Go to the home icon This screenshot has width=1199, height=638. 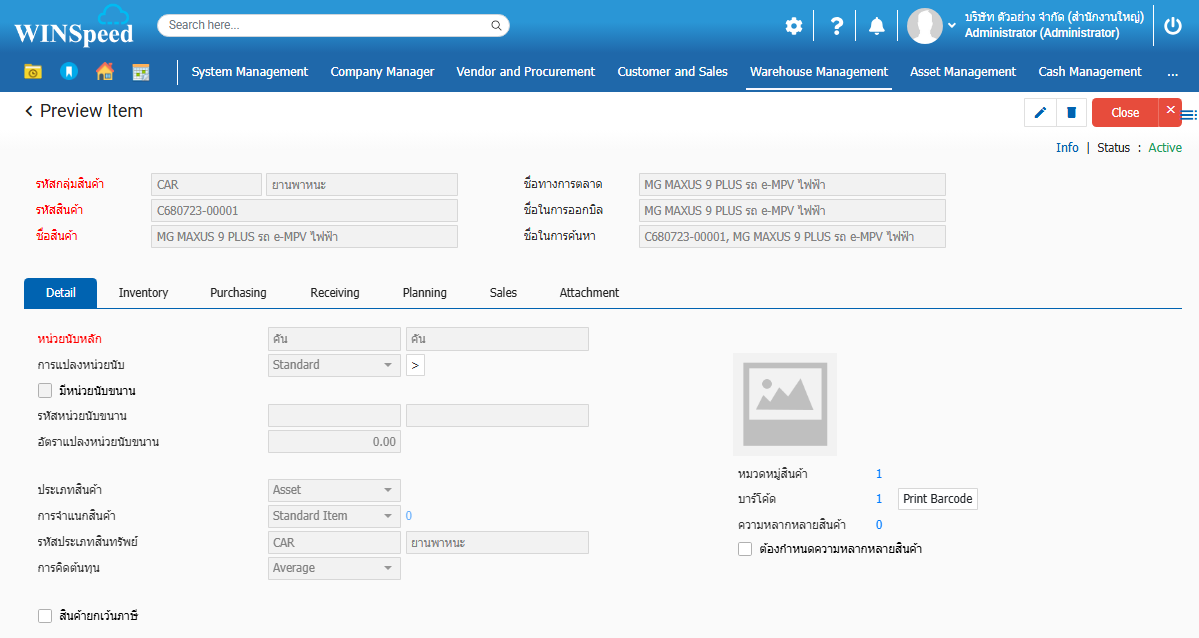[104, 72]
